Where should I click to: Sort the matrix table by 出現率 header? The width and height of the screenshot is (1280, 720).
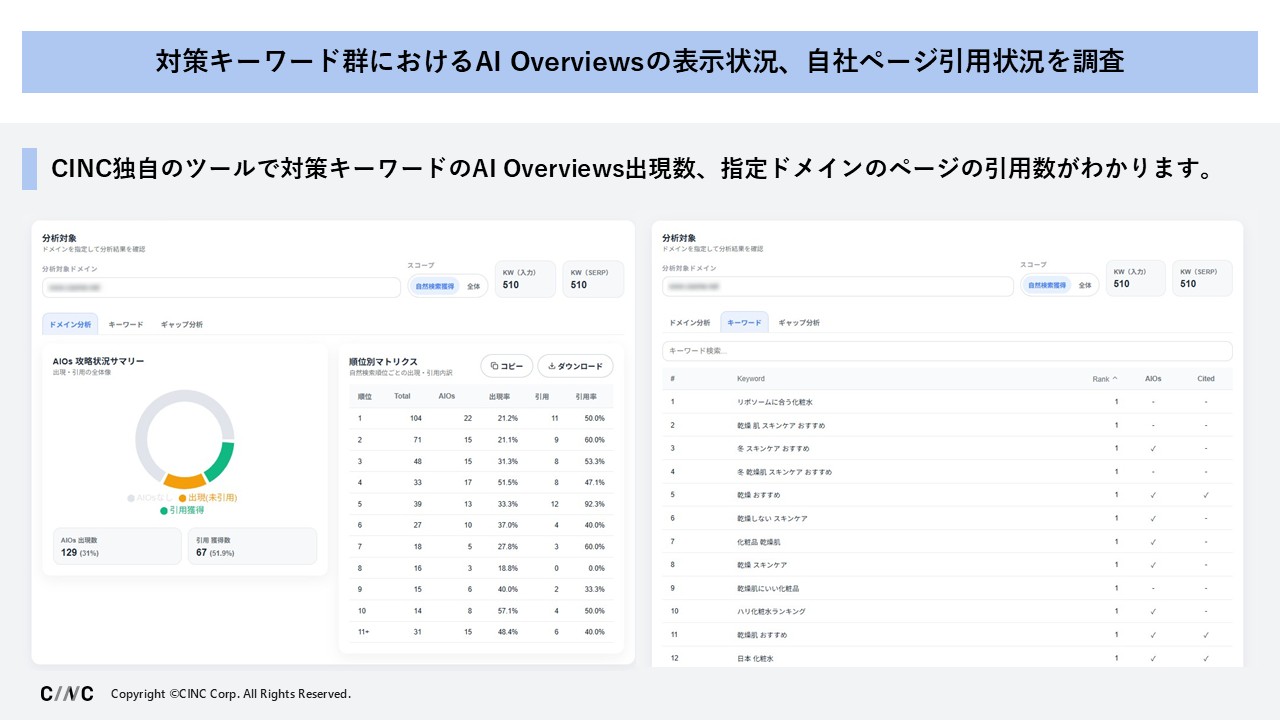[499, 396]
